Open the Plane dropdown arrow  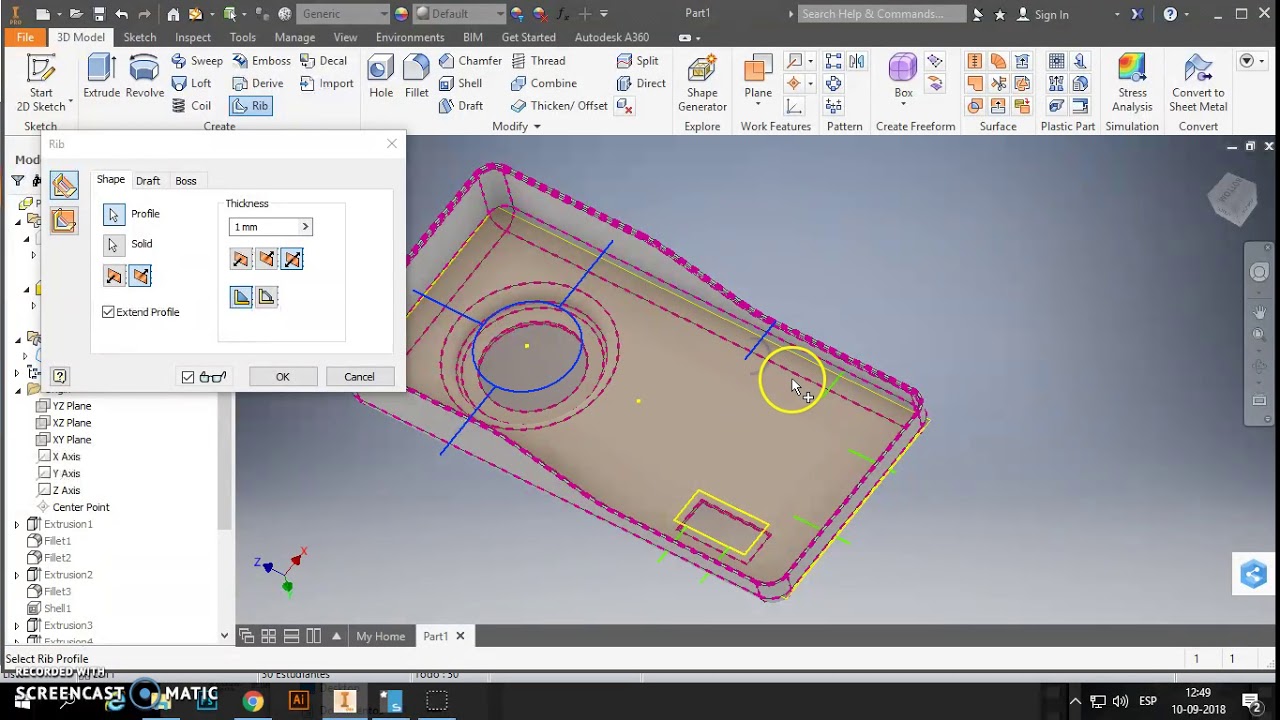pos(758,104)
